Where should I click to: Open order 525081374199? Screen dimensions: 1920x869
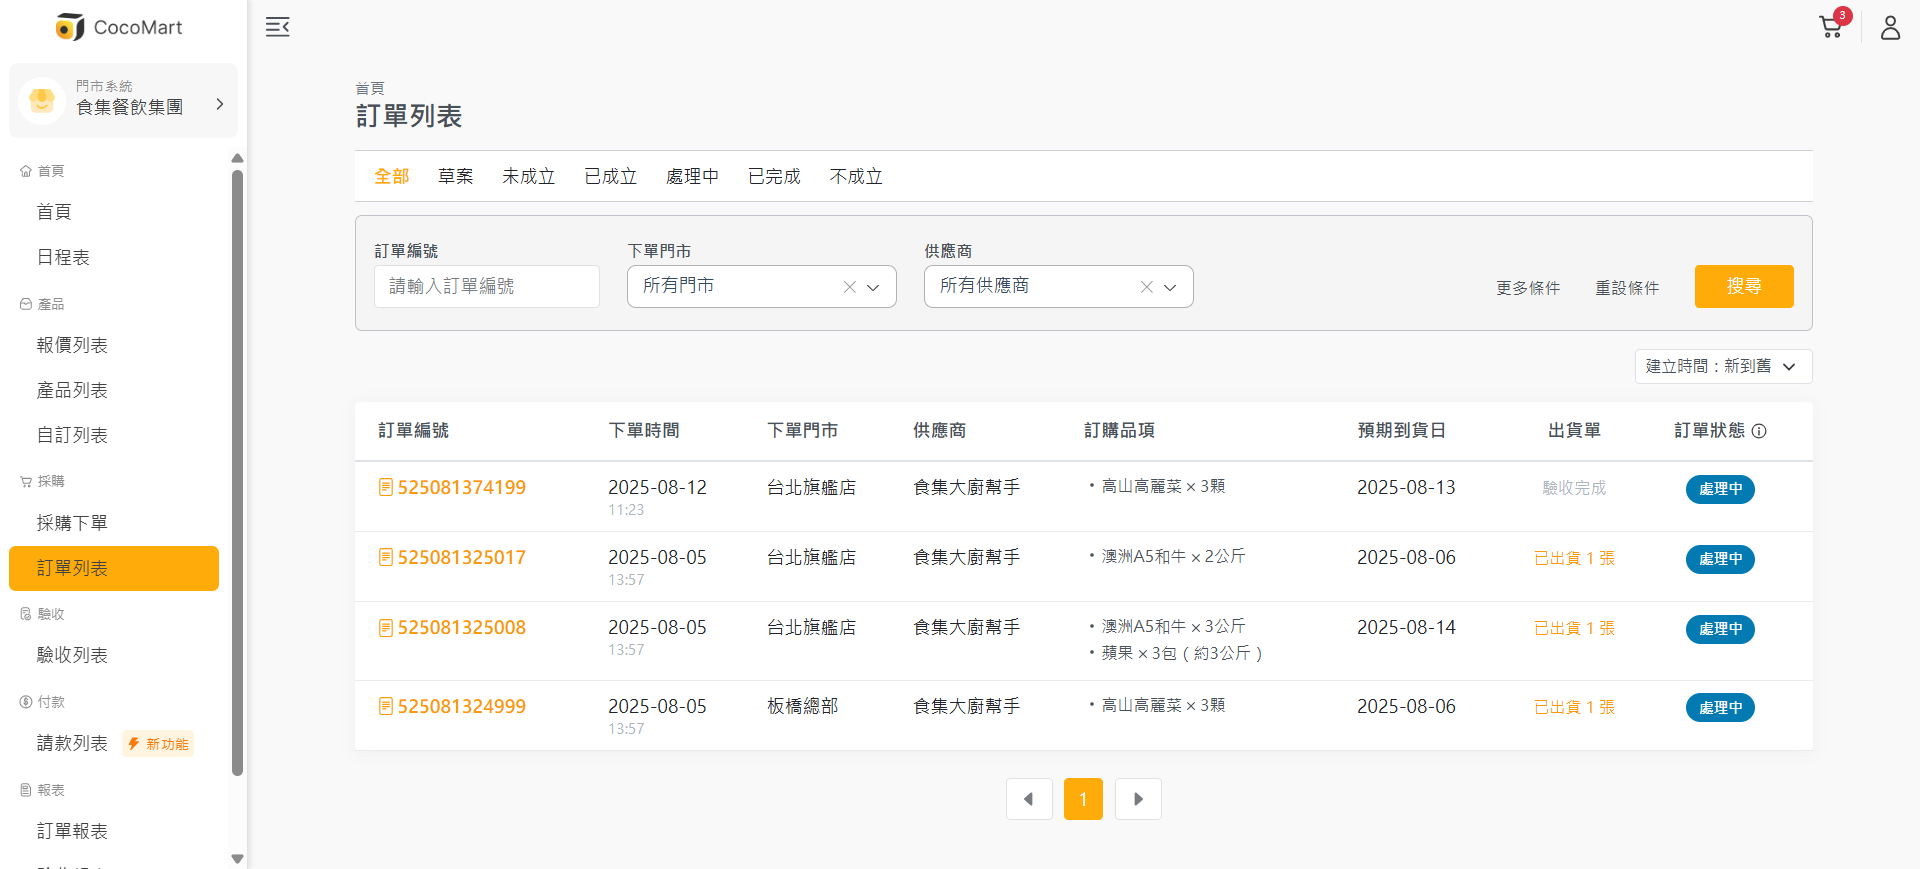[462, 487]
